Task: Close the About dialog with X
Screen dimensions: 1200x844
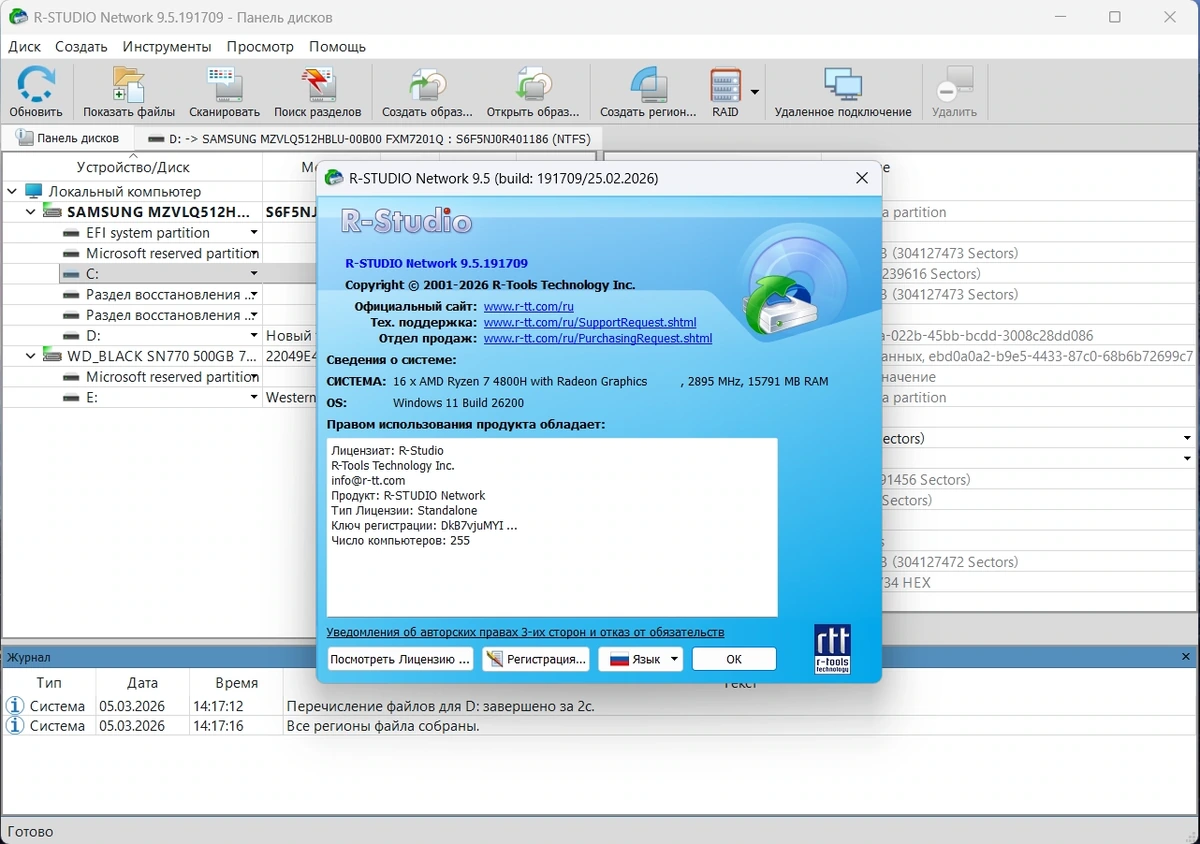Action: [862, 178]
